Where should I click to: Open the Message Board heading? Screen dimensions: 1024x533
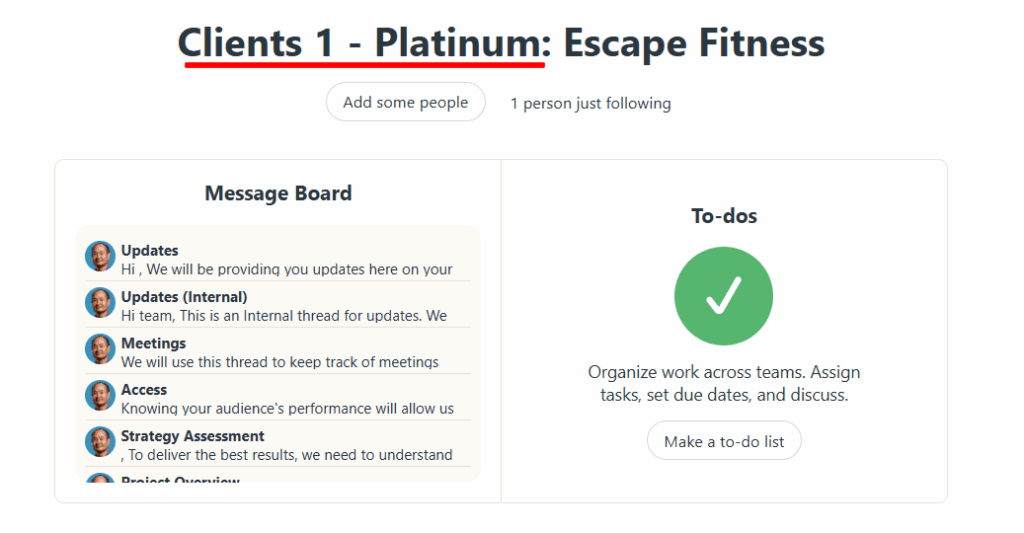coord(278,193)
